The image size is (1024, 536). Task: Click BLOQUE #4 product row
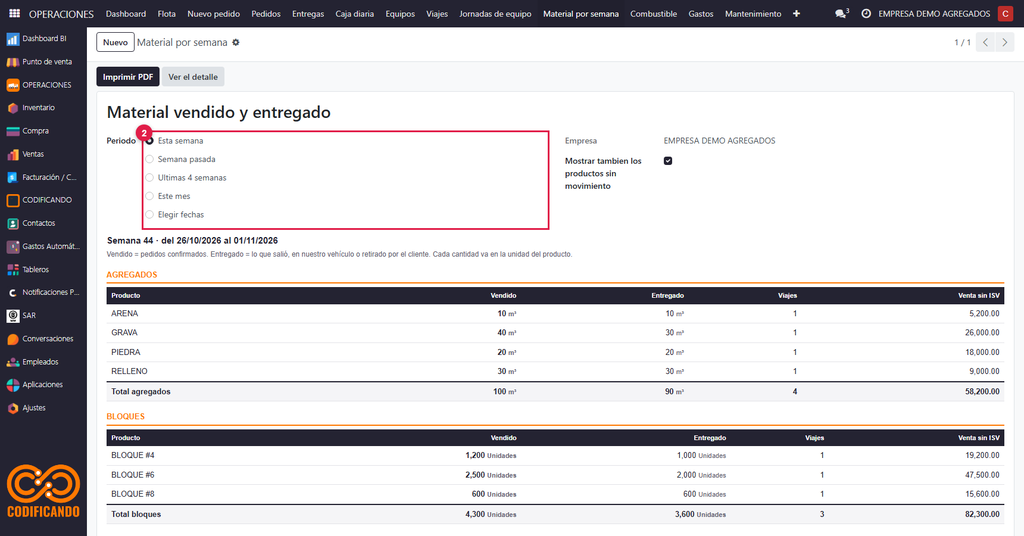(x=555, y=456)
